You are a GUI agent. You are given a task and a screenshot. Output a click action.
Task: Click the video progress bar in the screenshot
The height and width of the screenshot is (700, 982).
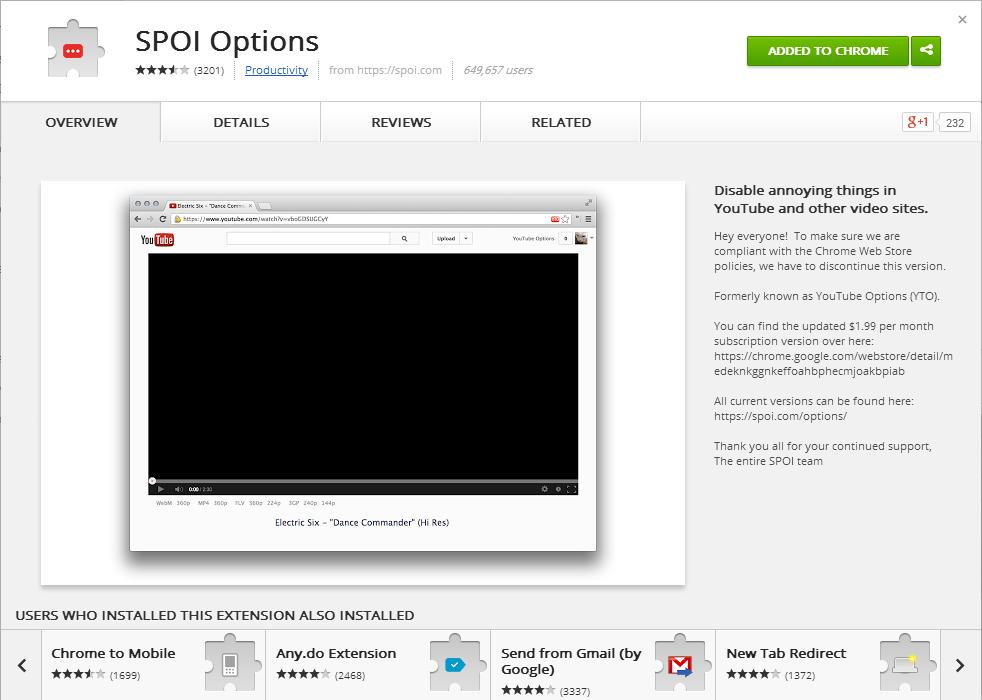point(363,481)
